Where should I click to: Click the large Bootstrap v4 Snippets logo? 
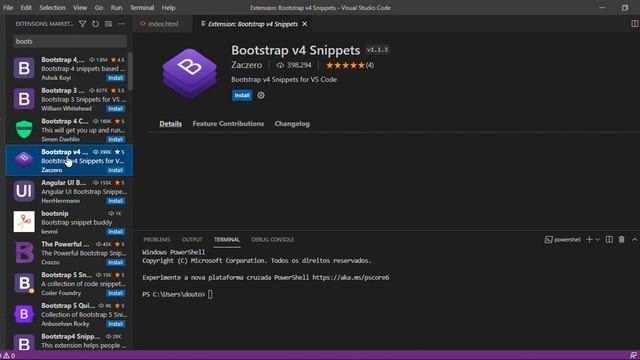[x=189, y=73]
